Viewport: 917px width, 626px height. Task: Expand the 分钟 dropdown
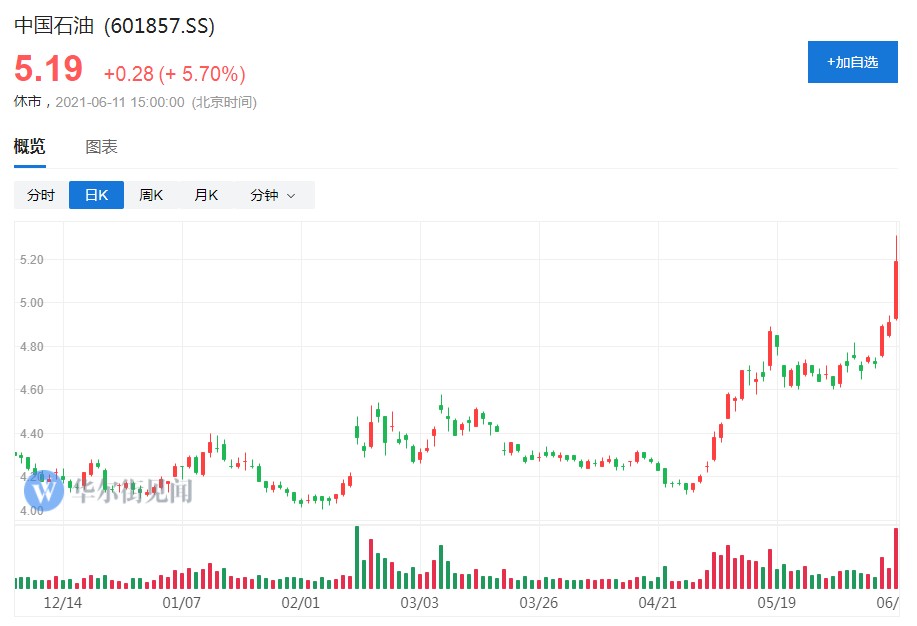273,195
